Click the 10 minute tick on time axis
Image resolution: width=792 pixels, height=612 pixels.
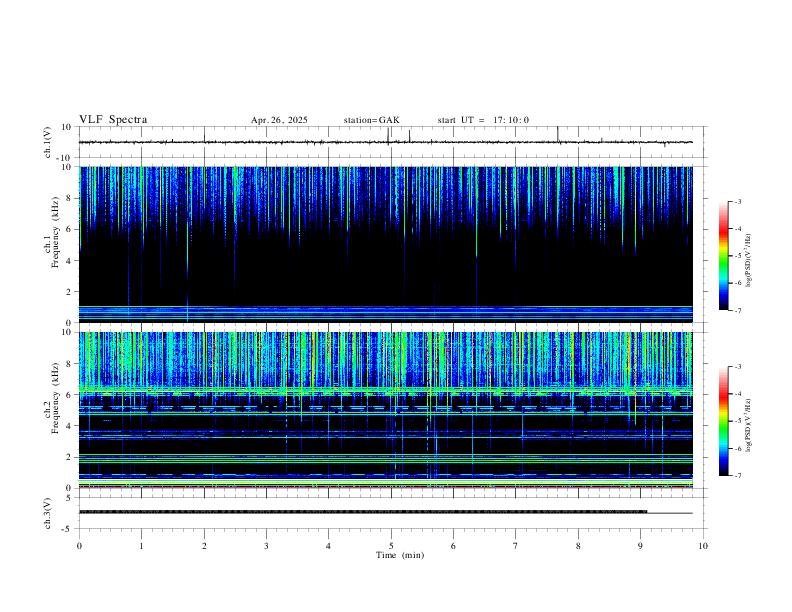(x=703, y=546)
